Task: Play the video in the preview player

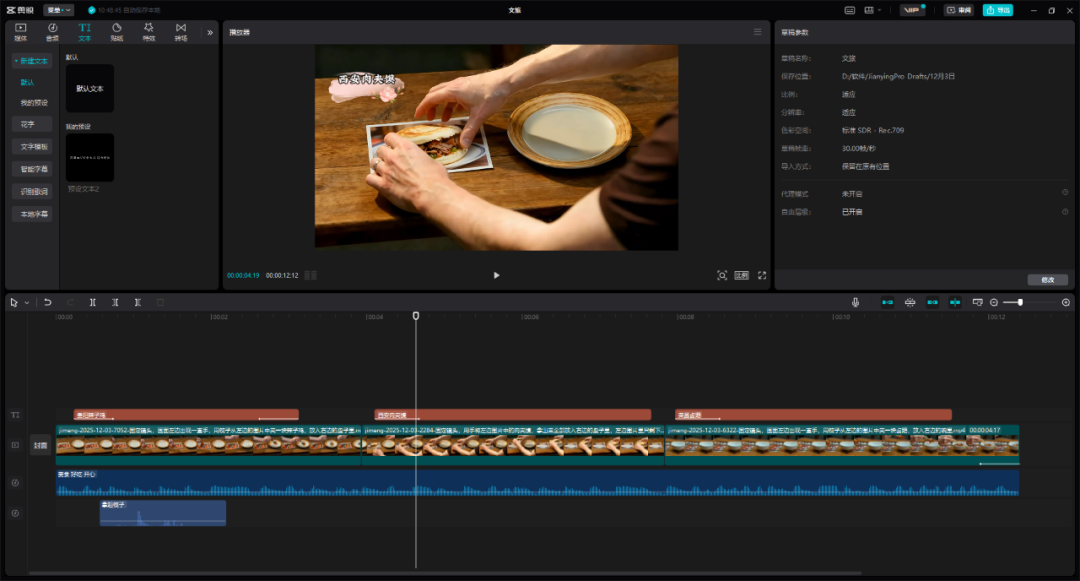Action: pos(496,275)
